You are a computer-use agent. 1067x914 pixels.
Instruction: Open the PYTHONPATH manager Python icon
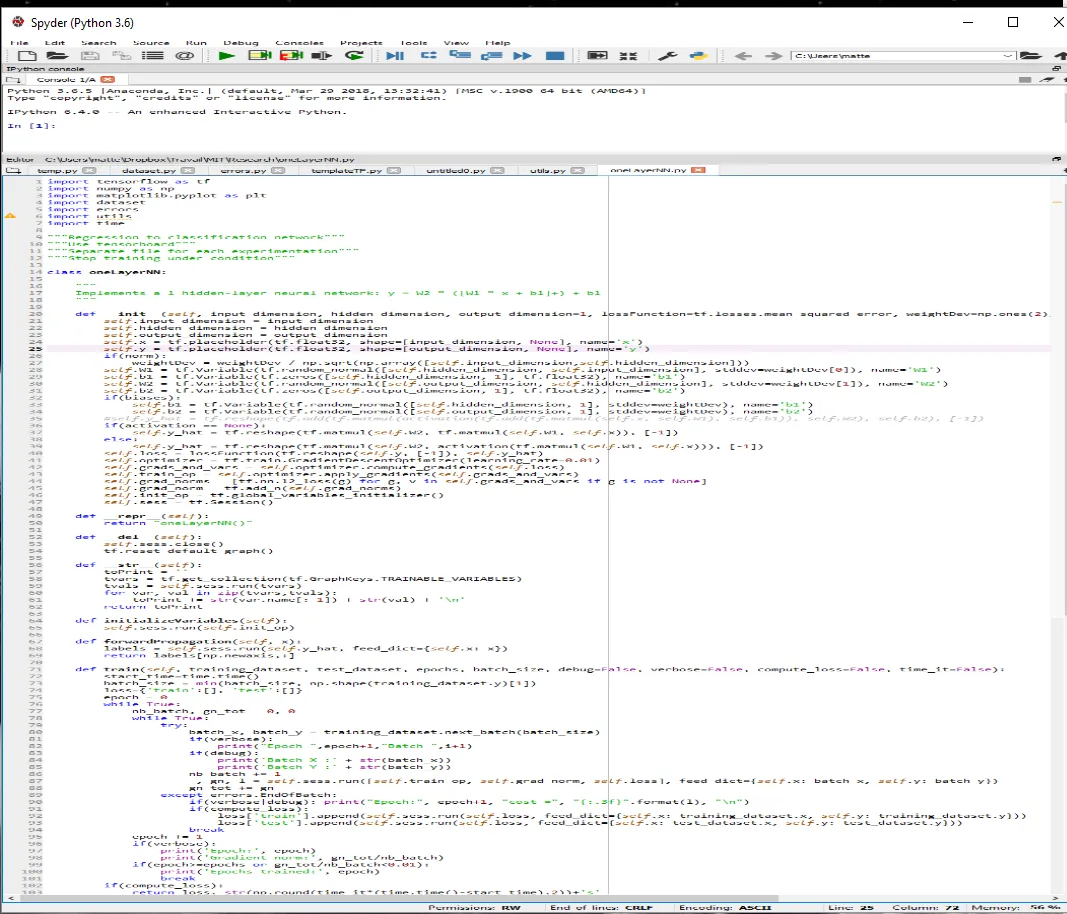699,56
